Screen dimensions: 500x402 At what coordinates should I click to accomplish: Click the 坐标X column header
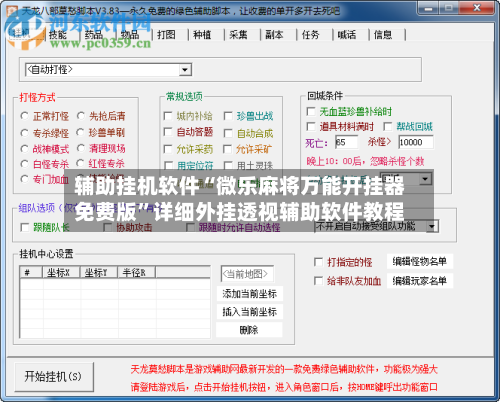tap(61, 272)
